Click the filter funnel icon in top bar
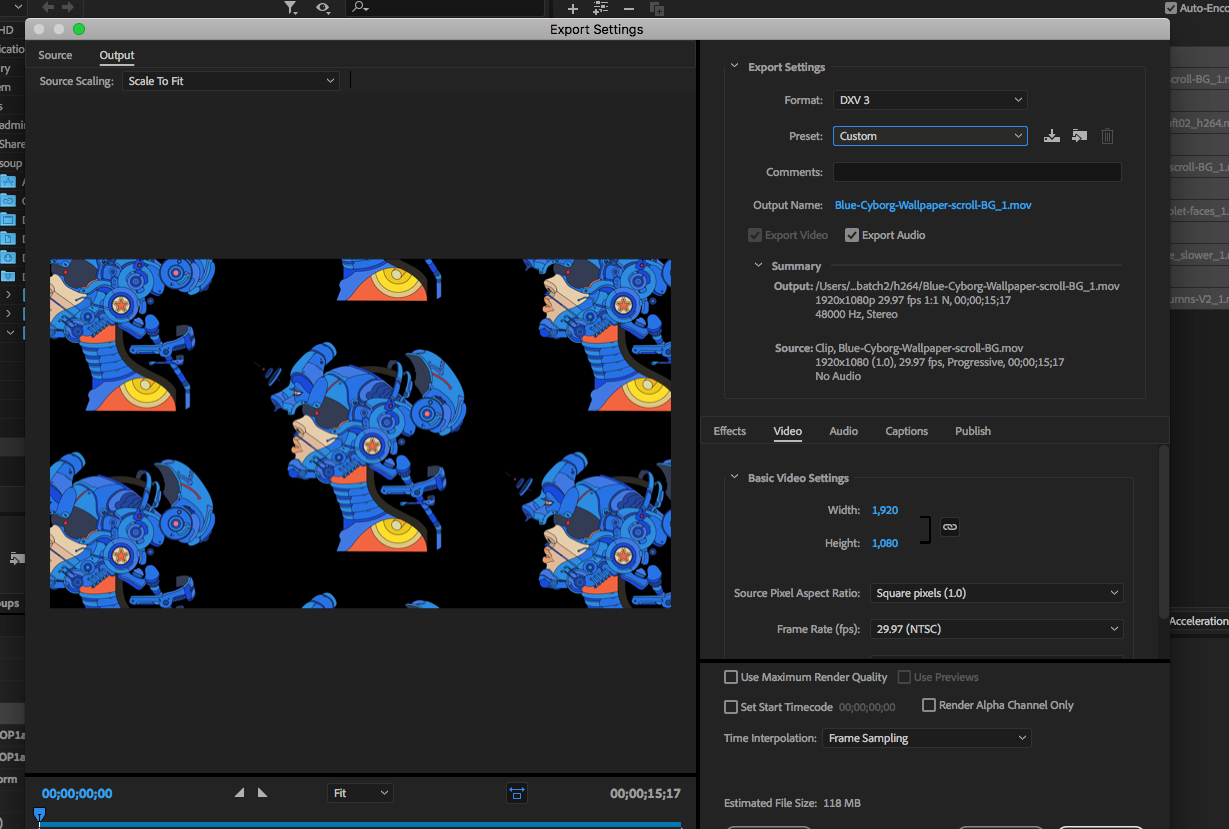 tap(291, 8)
